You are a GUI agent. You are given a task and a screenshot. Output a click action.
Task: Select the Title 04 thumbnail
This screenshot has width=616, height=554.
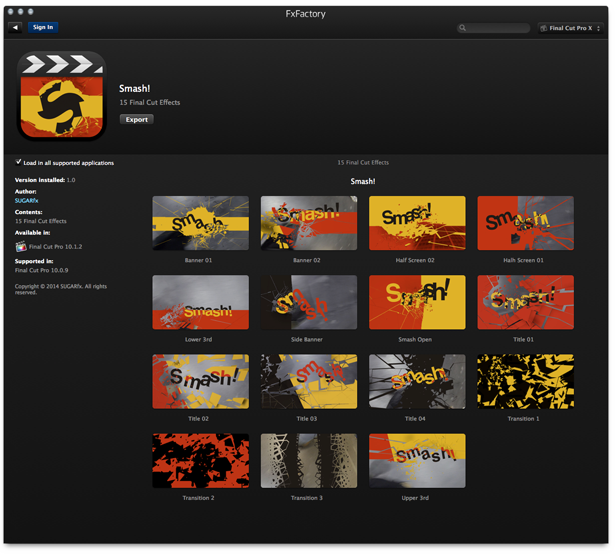click(x=417, y=382)
